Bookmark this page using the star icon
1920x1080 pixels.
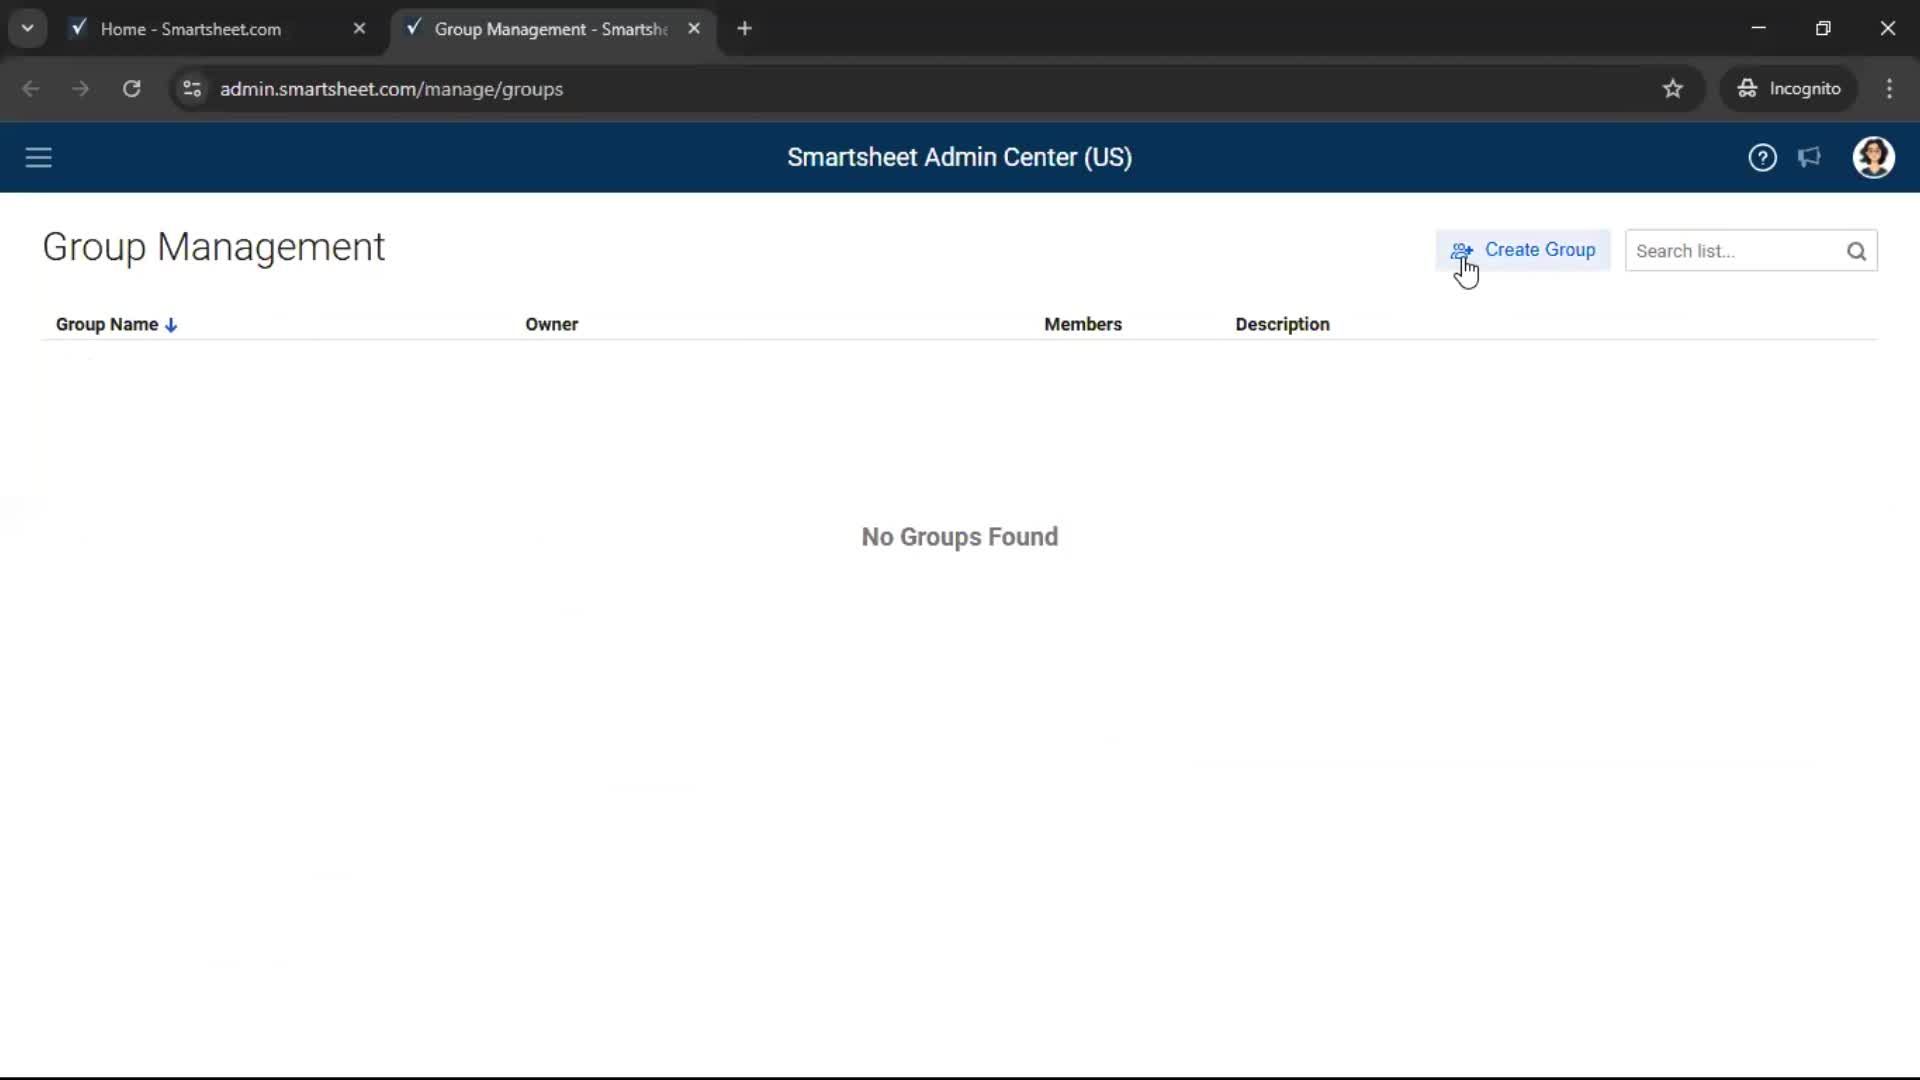pos(1673,89)
